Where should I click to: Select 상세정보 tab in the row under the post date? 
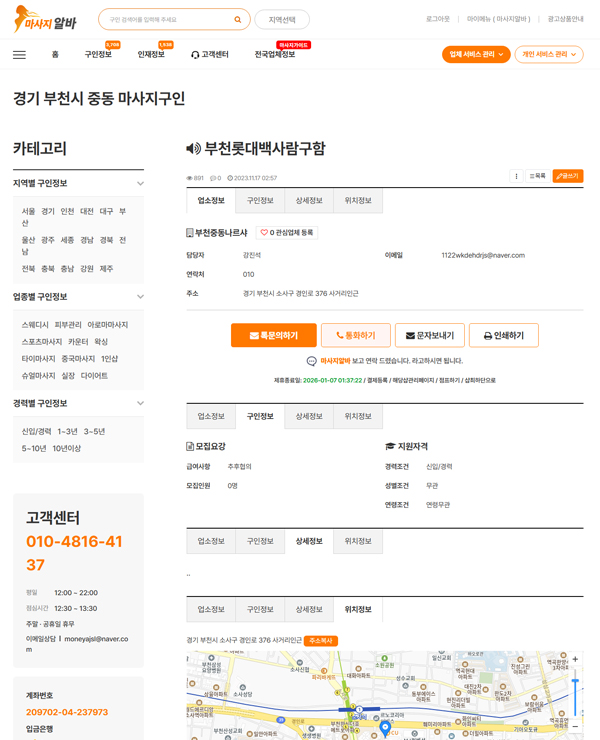point(309,201)
